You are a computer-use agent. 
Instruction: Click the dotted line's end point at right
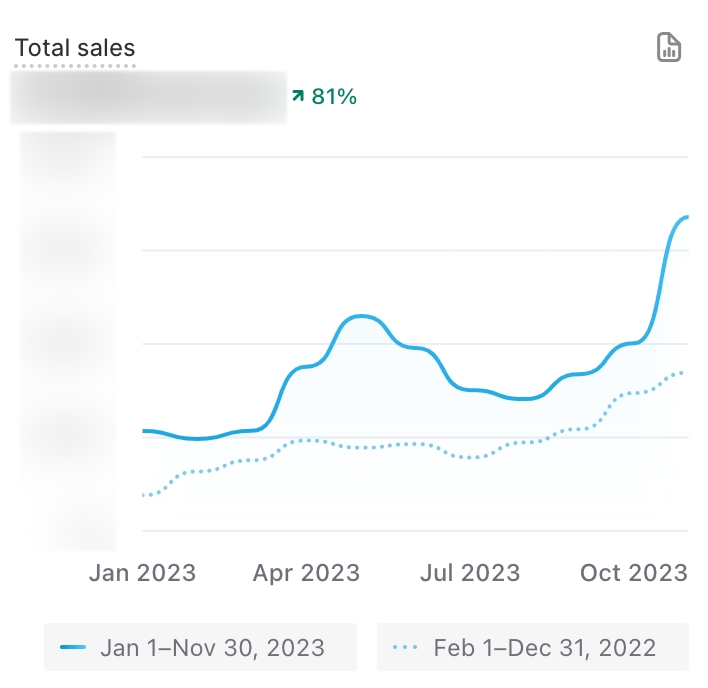click(684, 372)
